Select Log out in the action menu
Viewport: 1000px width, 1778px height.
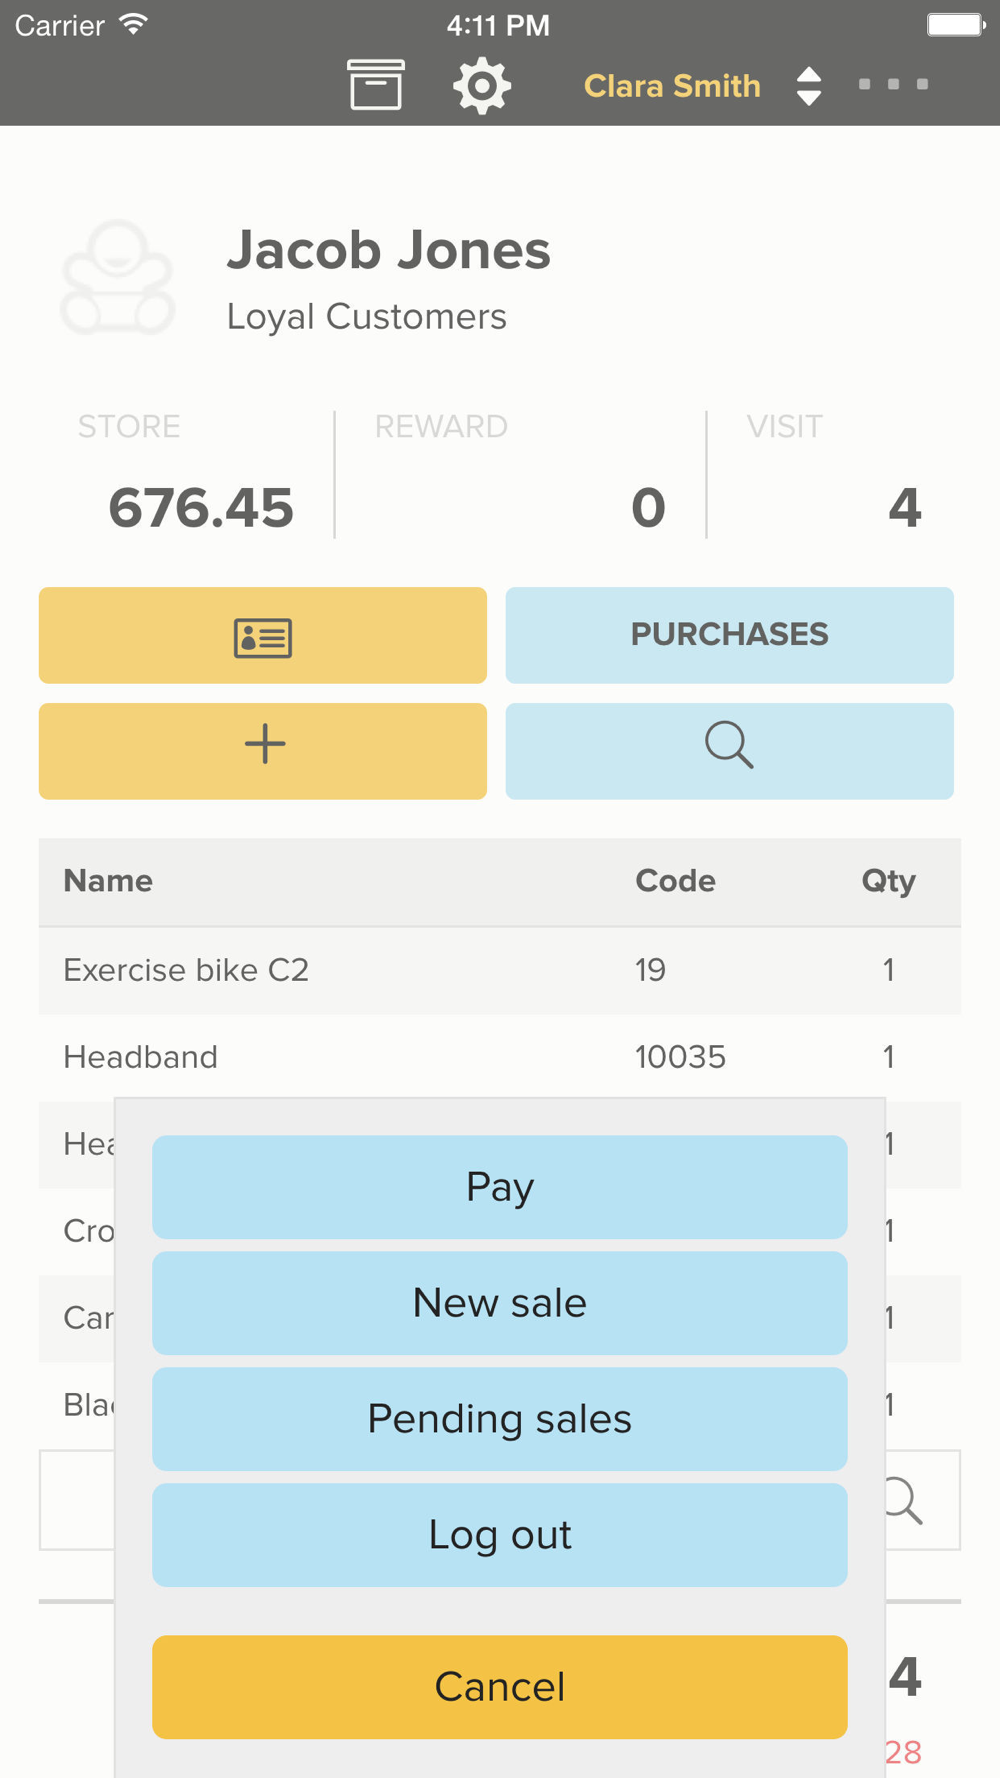pyautogui.click(x=500, y=1535)
